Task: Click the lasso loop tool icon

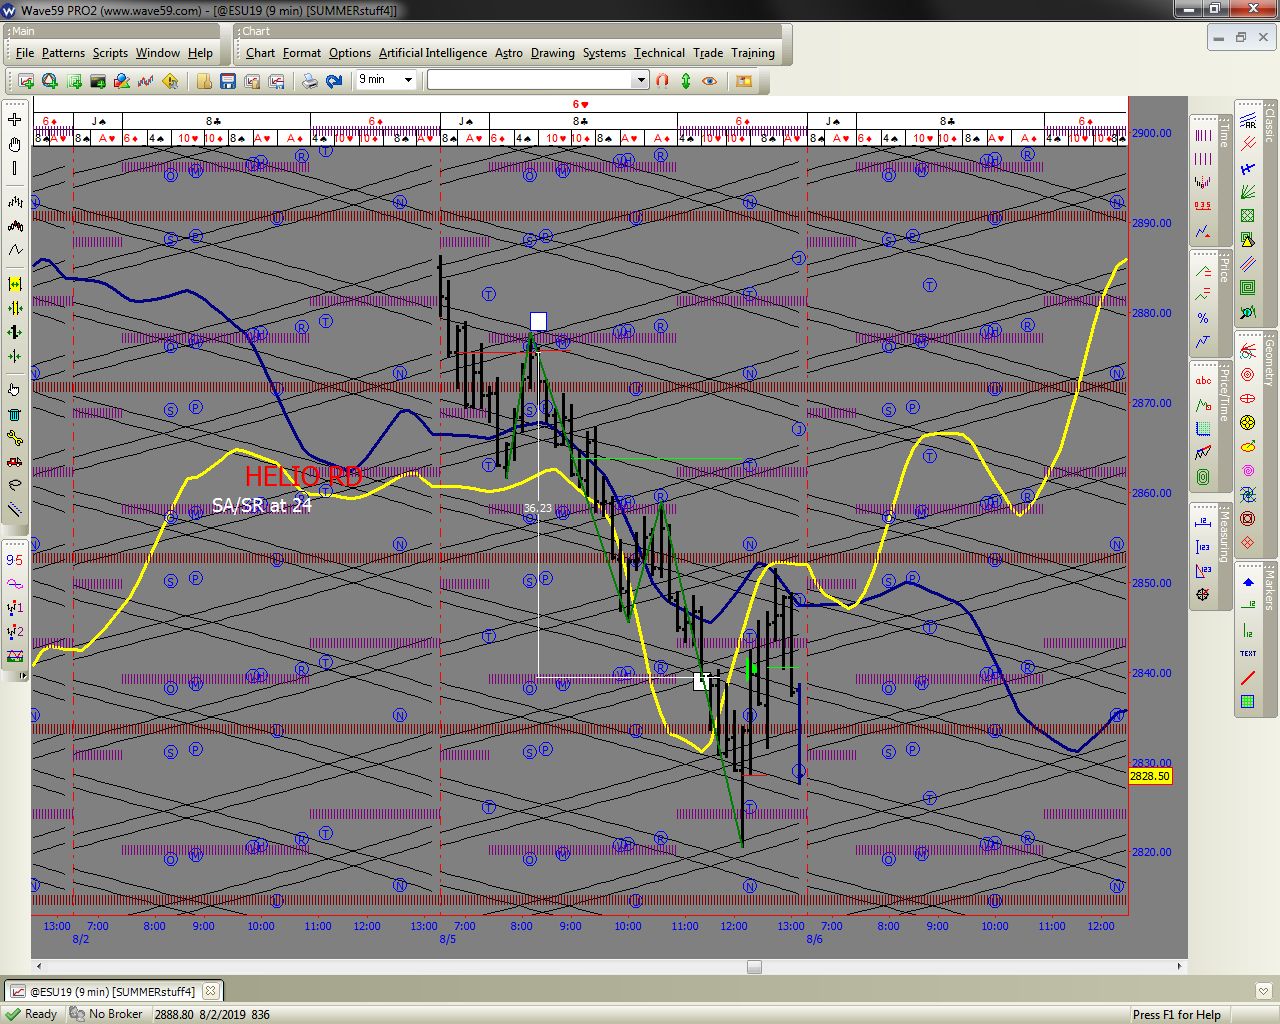Action: tap(15, 485)
